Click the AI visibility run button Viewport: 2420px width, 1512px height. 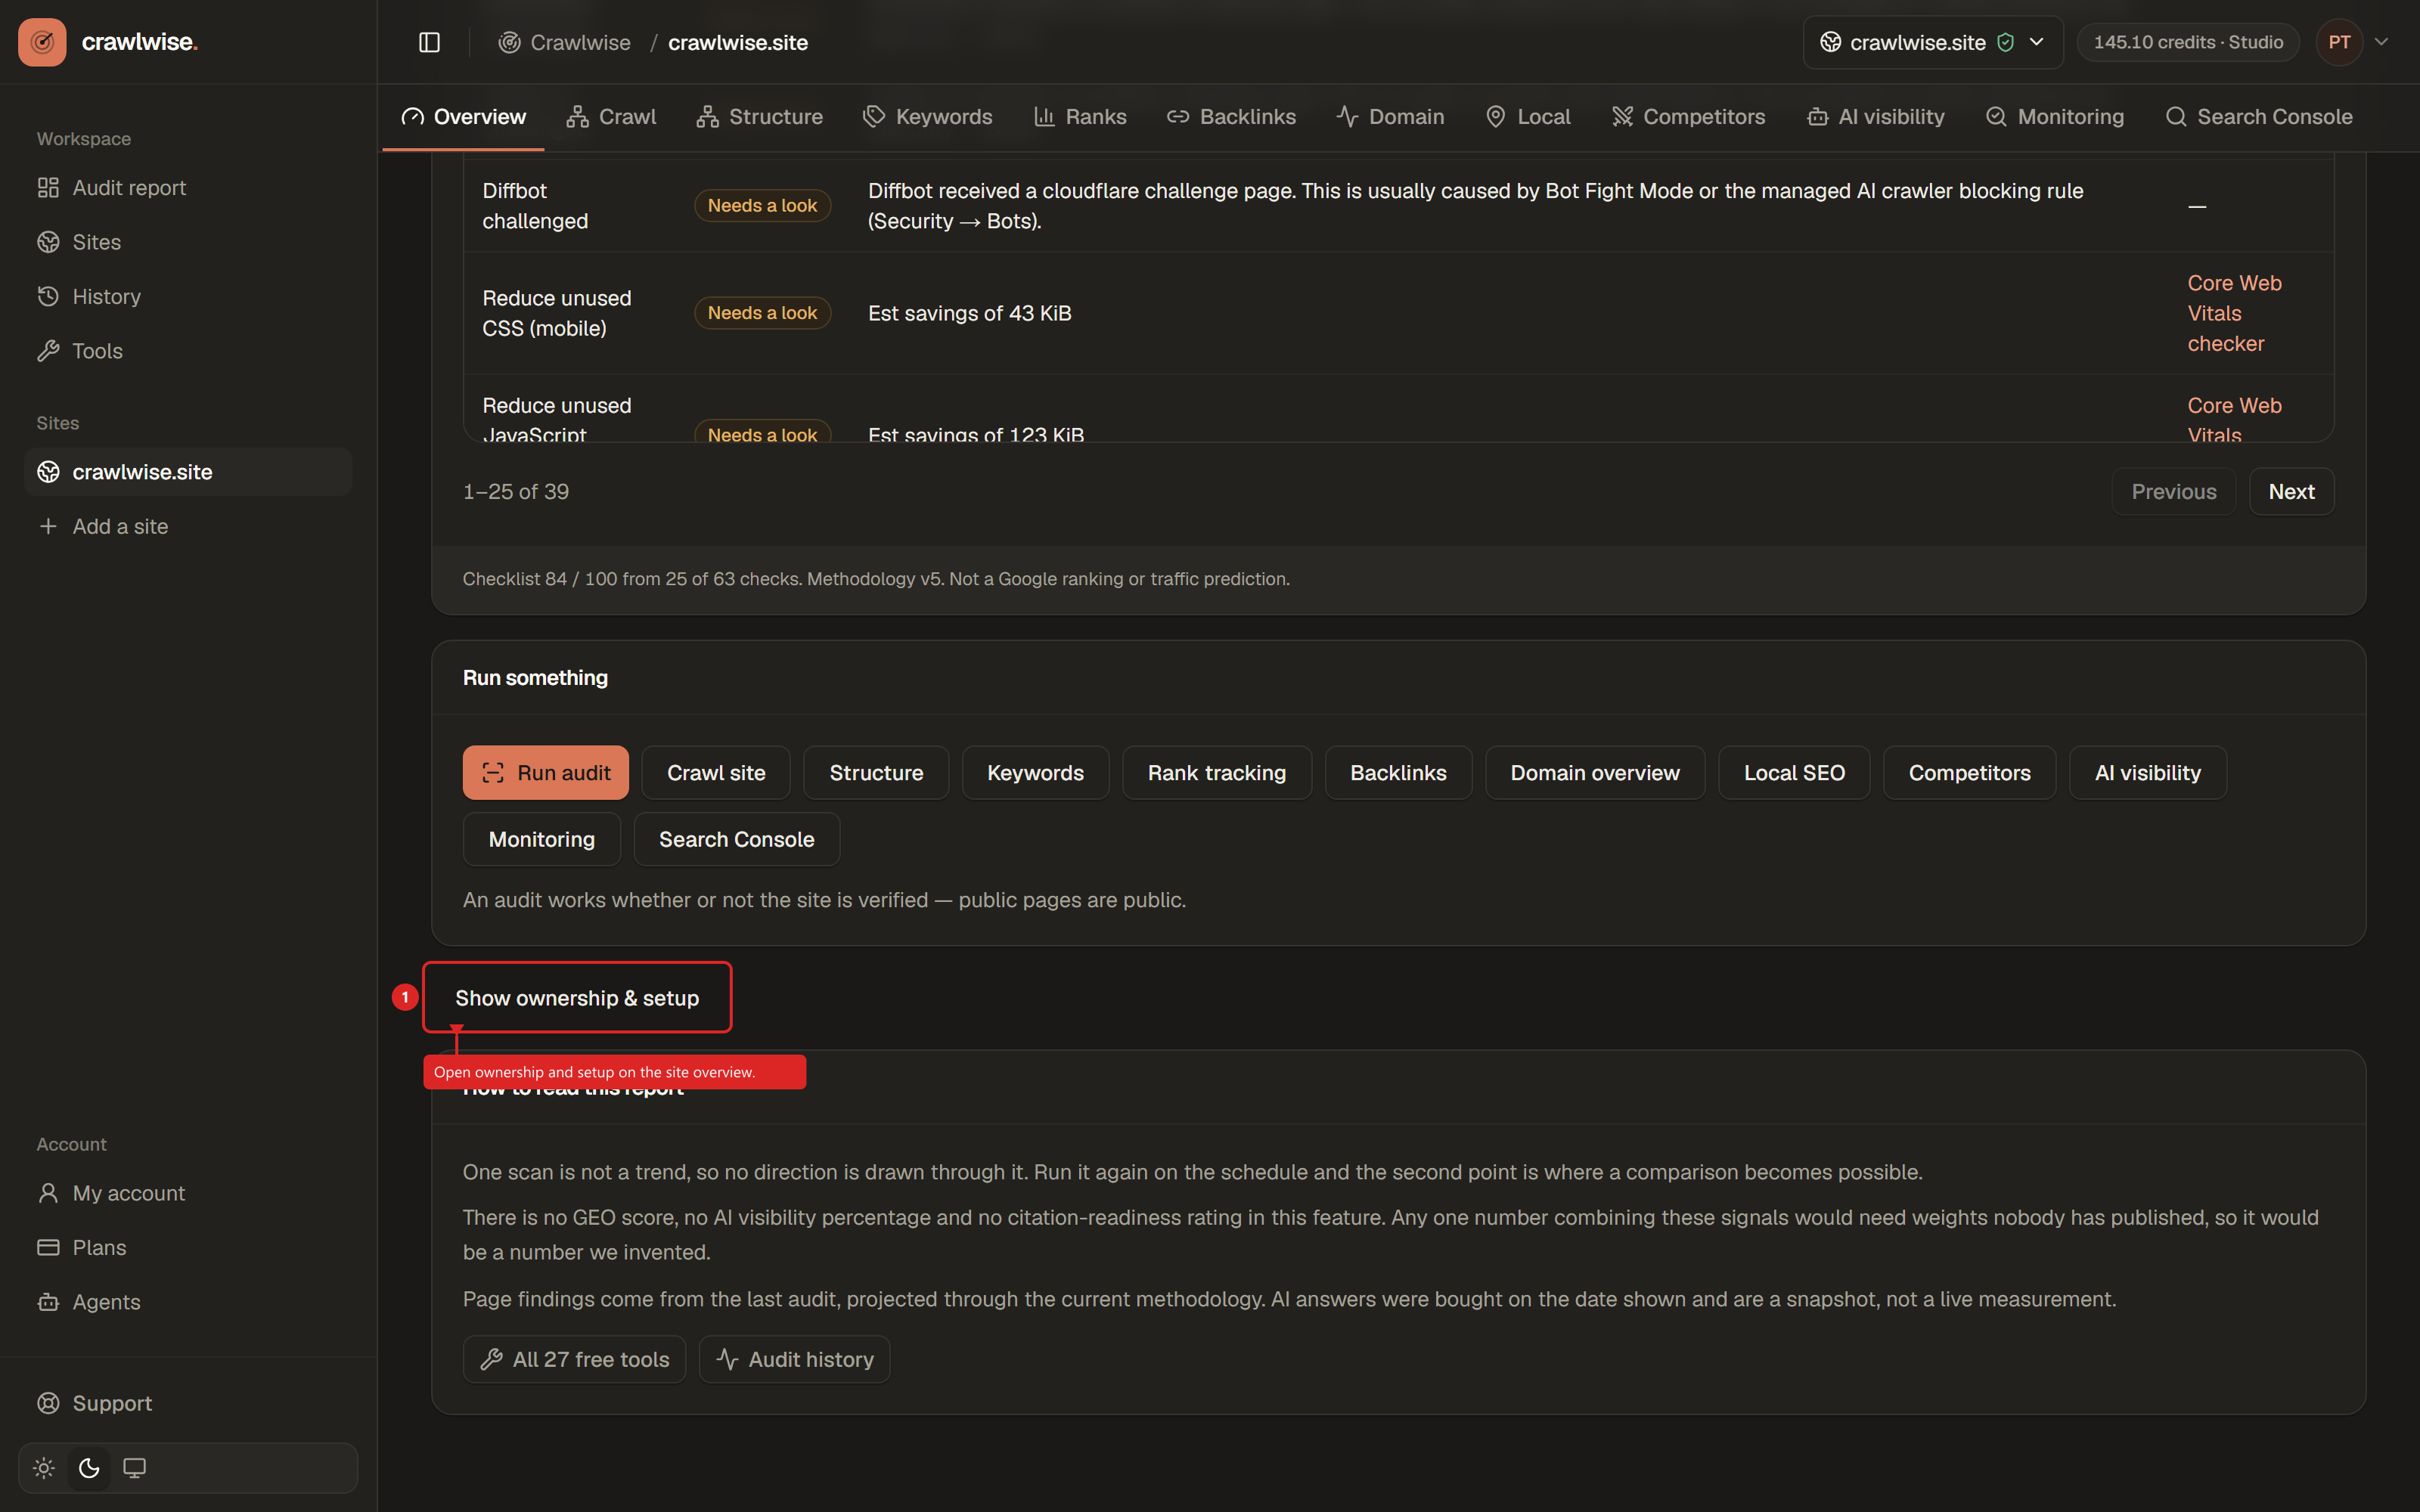pyautogui.click(x=2147, y=773)
